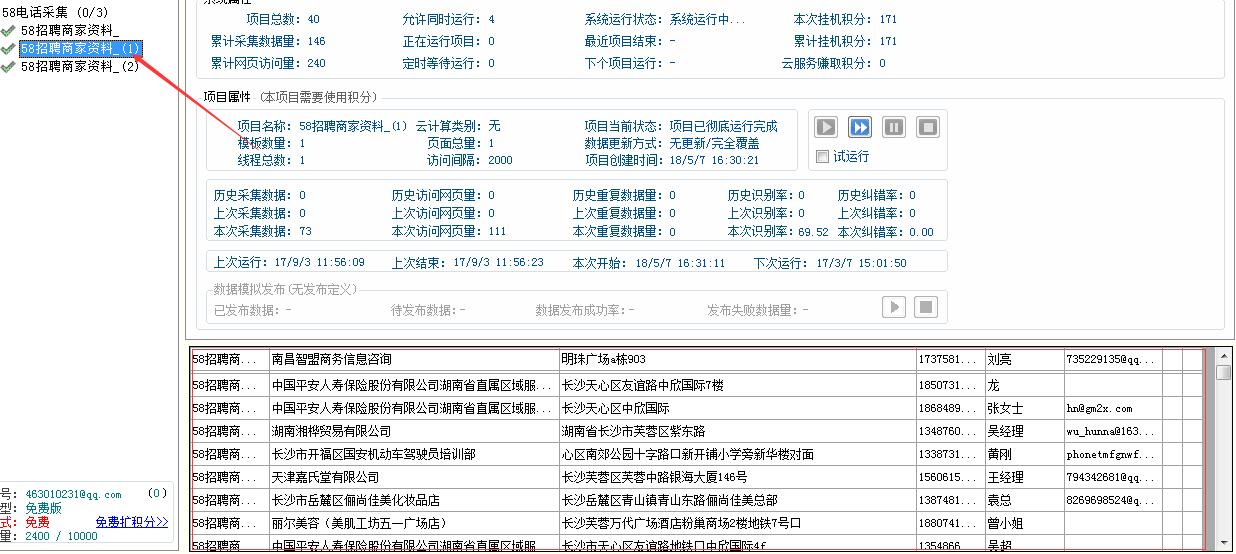
Task: Select the contact cell 曾小姐
Action: point(1024,523)
